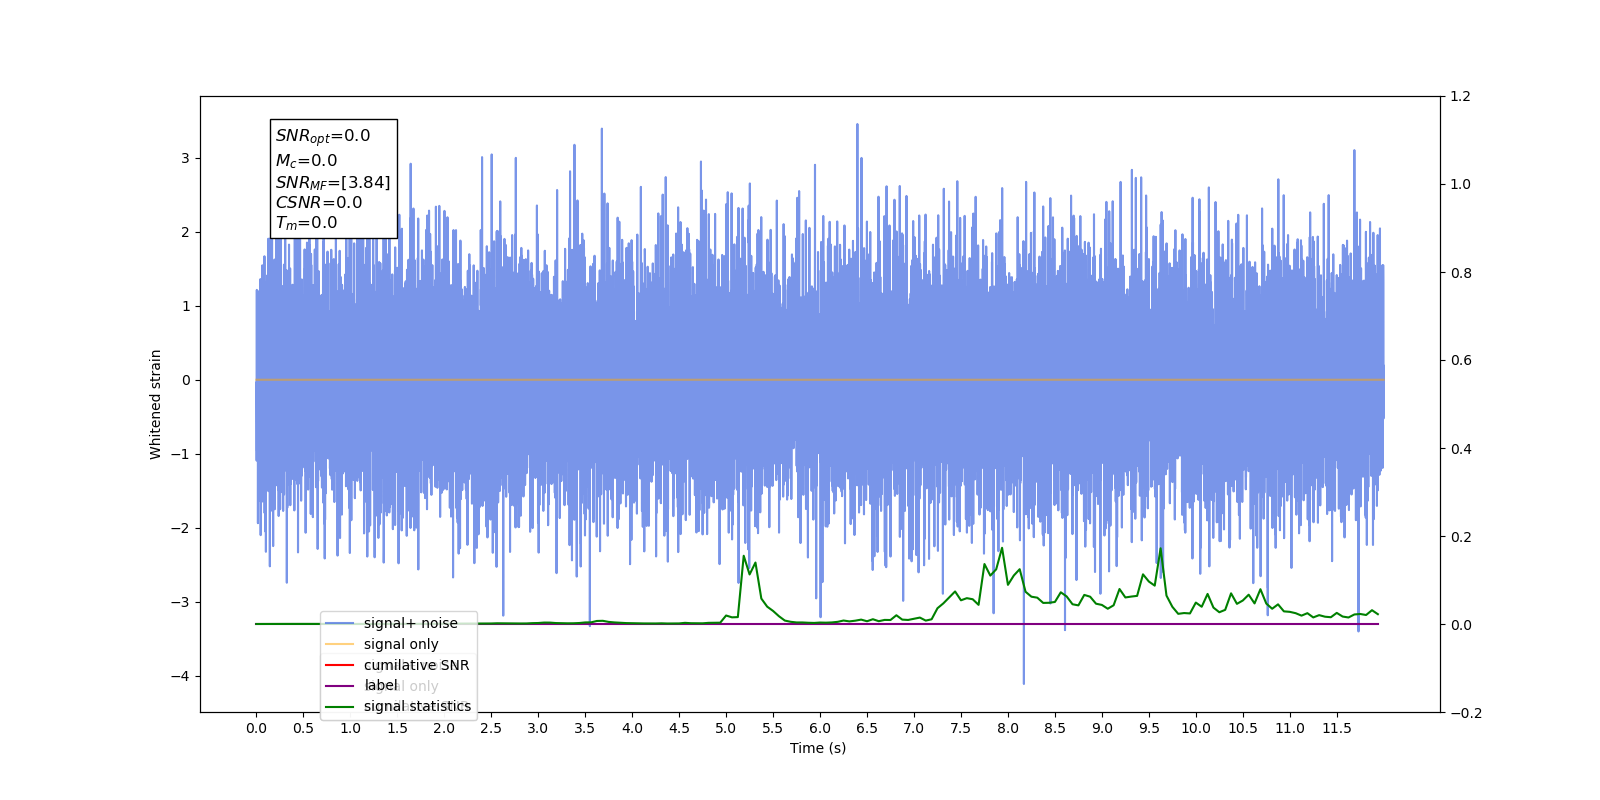Click the 'signal only' legend label
This screenshot has height=800, width=1600.
[x=401, y=644]
